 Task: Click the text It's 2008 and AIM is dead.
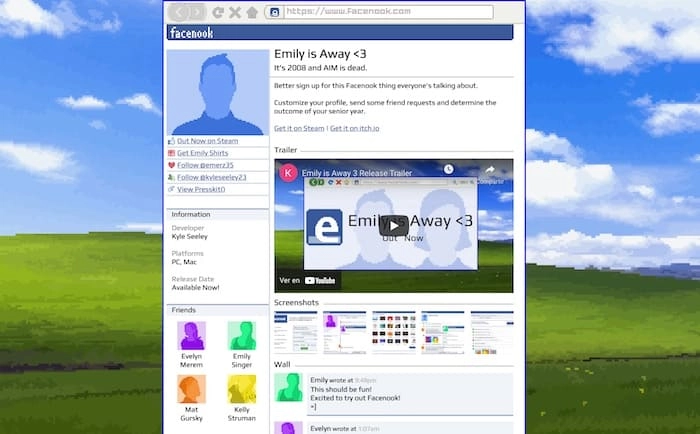pos(321,68)
